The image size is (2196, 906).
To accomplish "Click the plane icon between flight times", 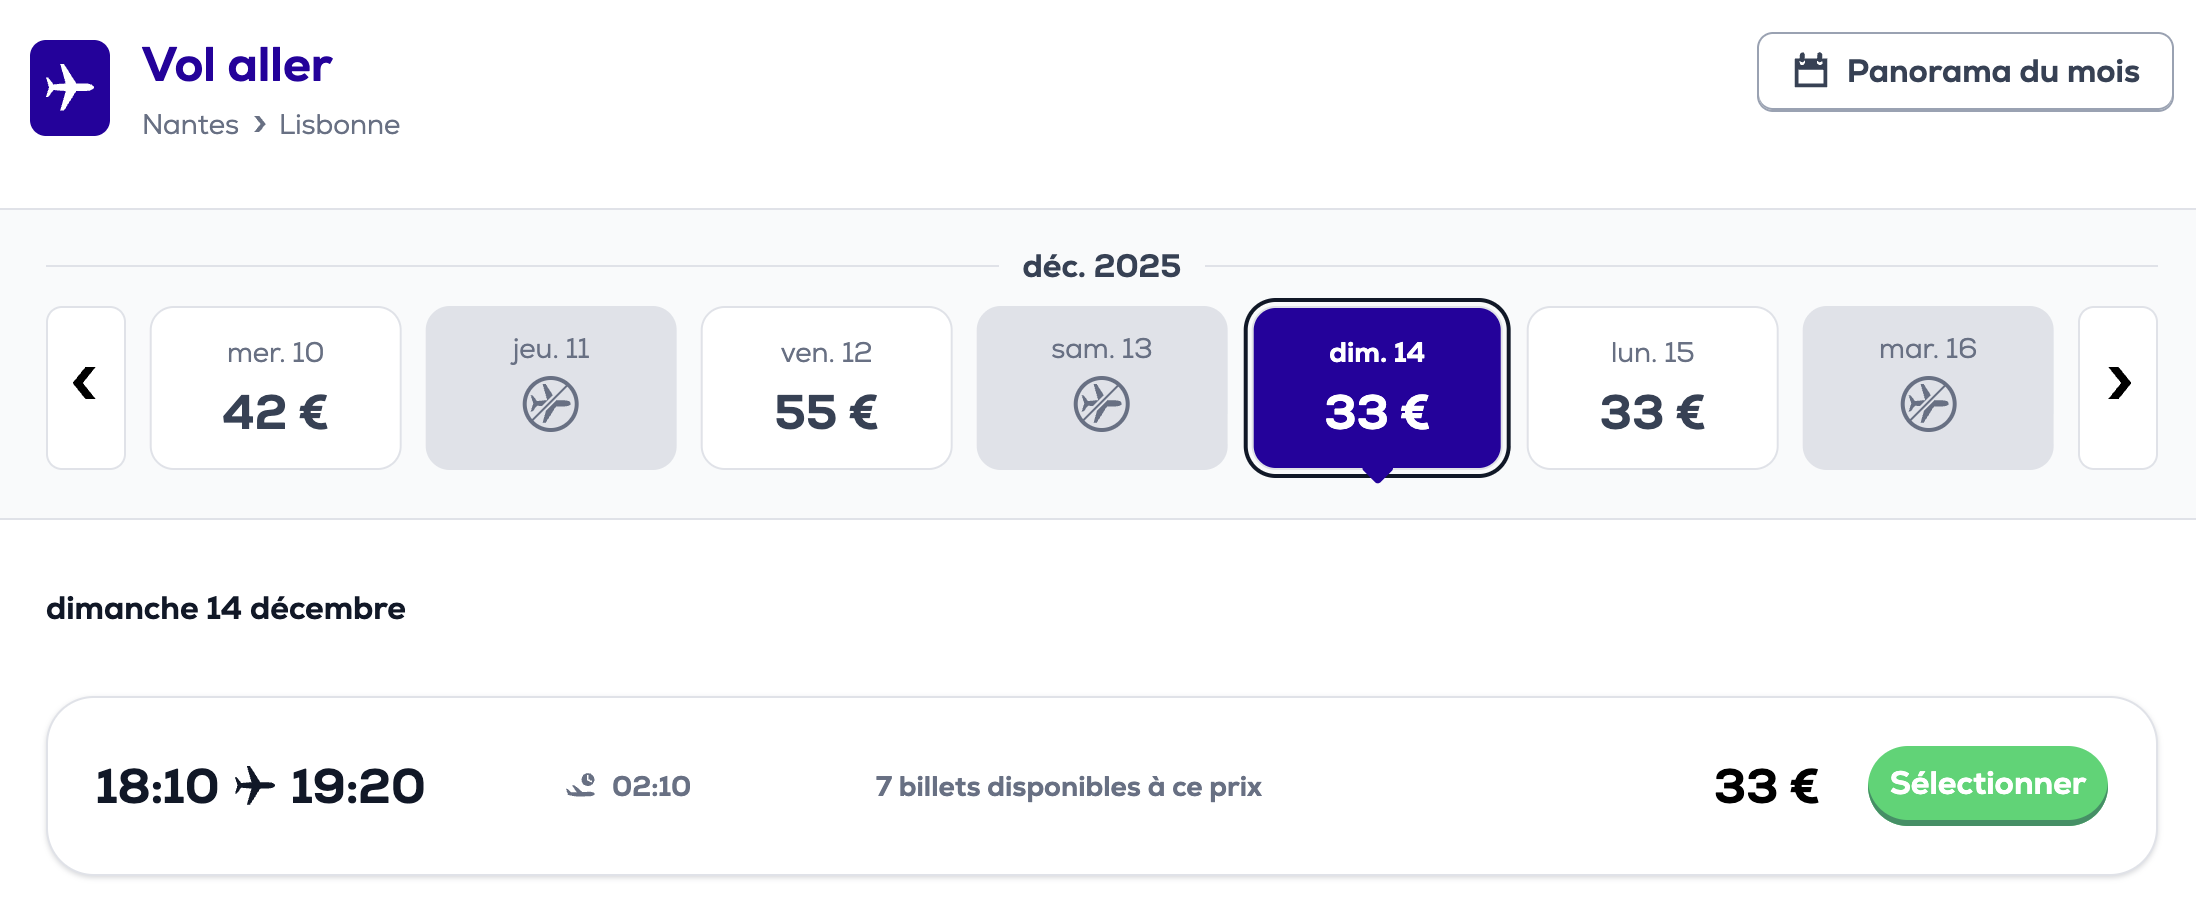I will click(x=255, y=786).
